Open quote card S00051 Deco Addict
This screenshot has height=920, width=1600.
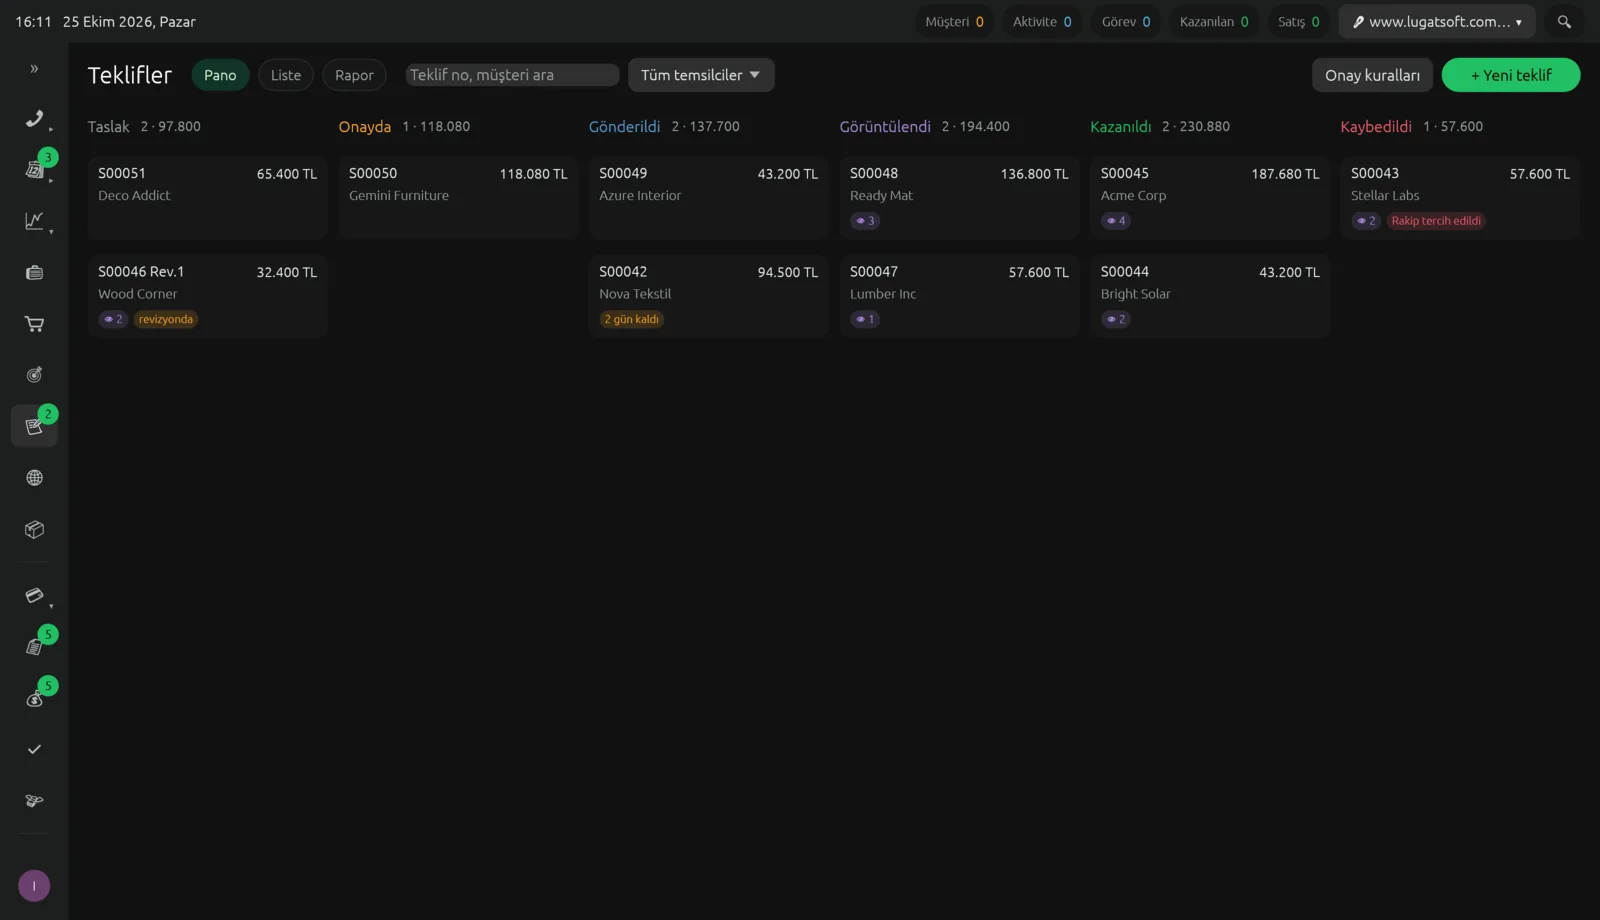pyautogui.click(x=208, y=197)
